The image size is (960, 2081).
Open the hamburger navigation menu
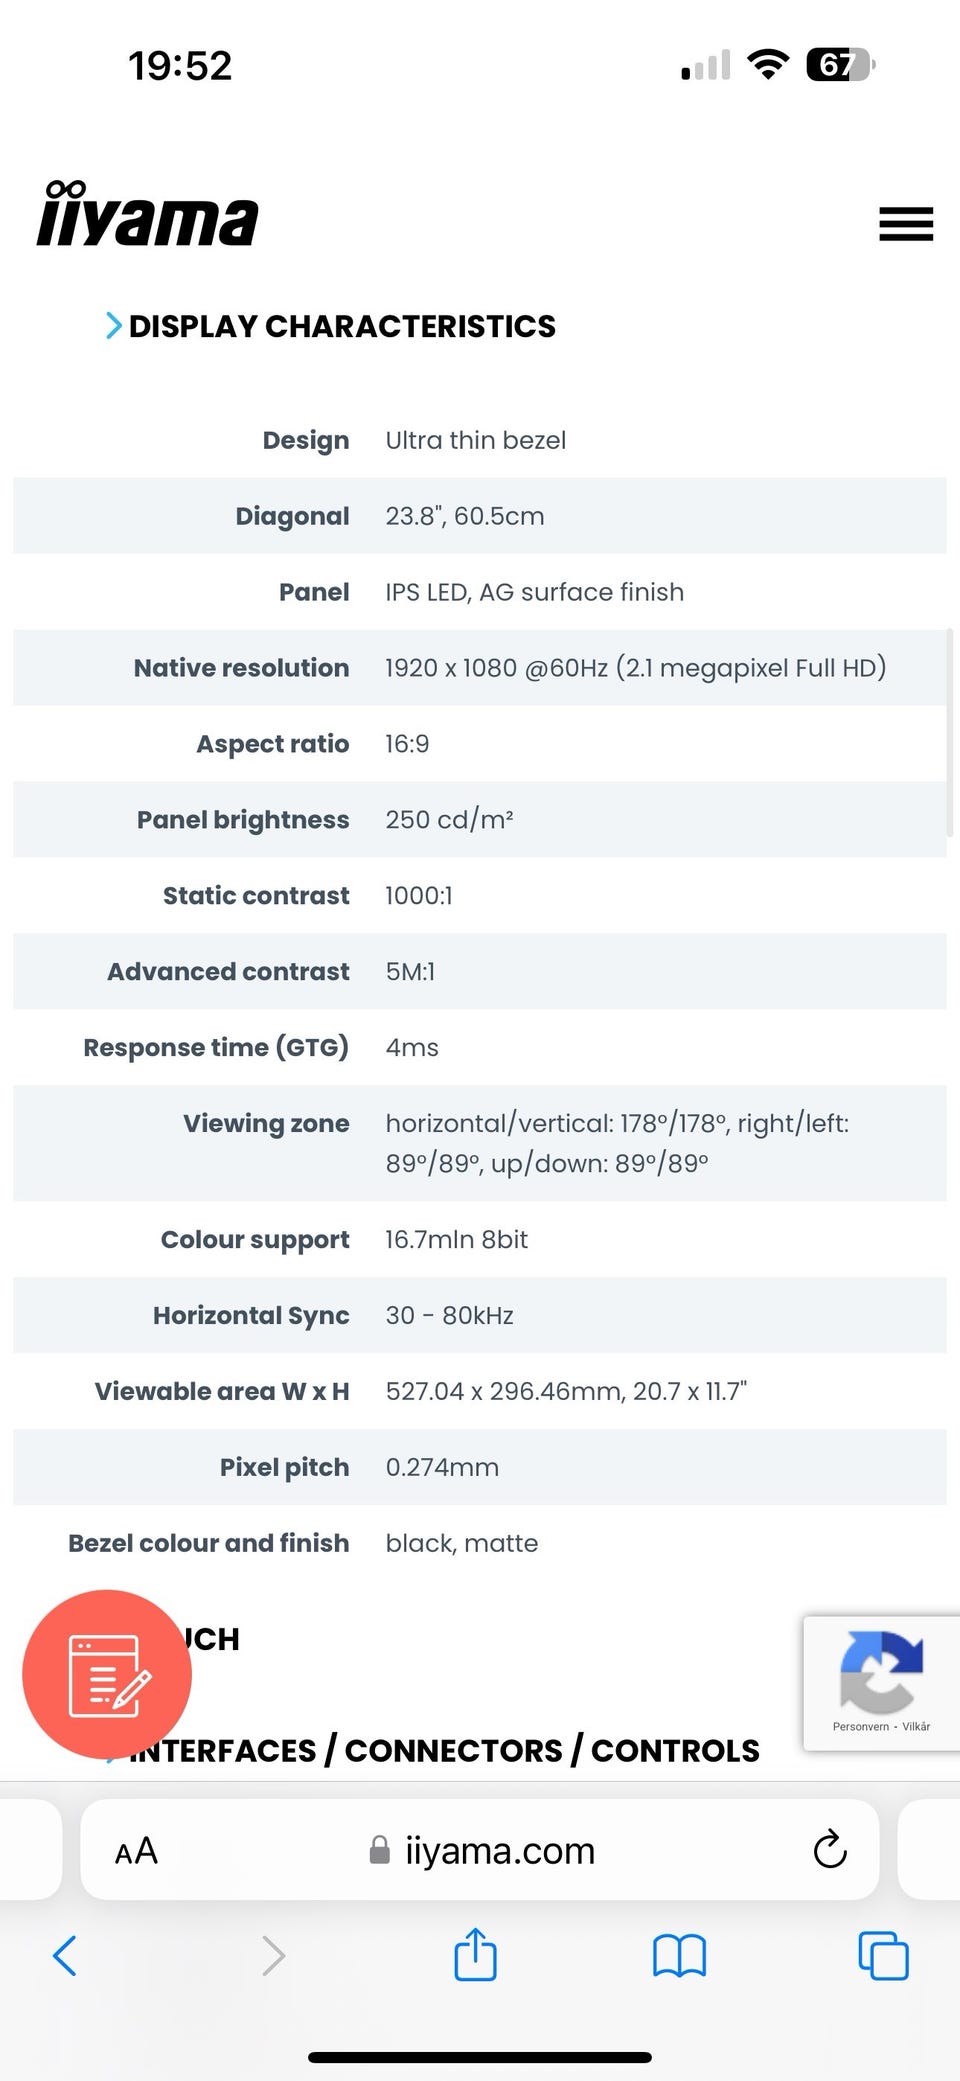coord(905,223)
